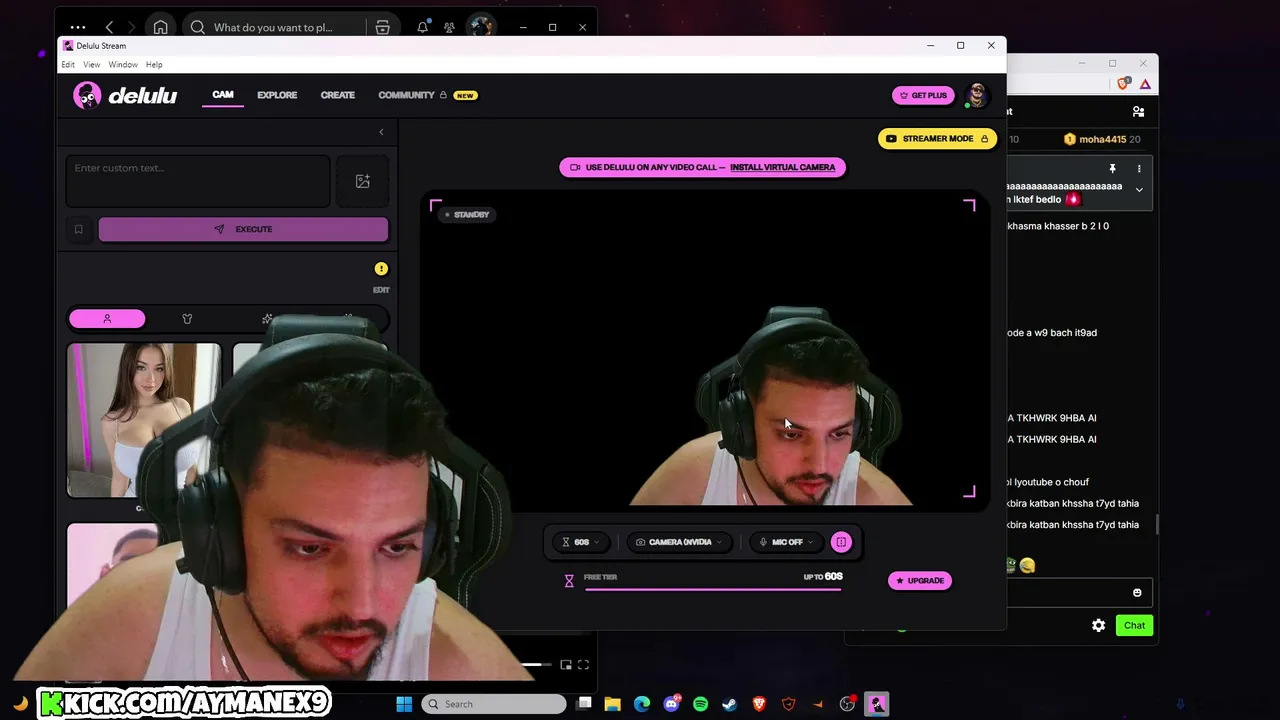
Task: Click the bookmark icon beside EXECUTE
Action: click(78, 229)
